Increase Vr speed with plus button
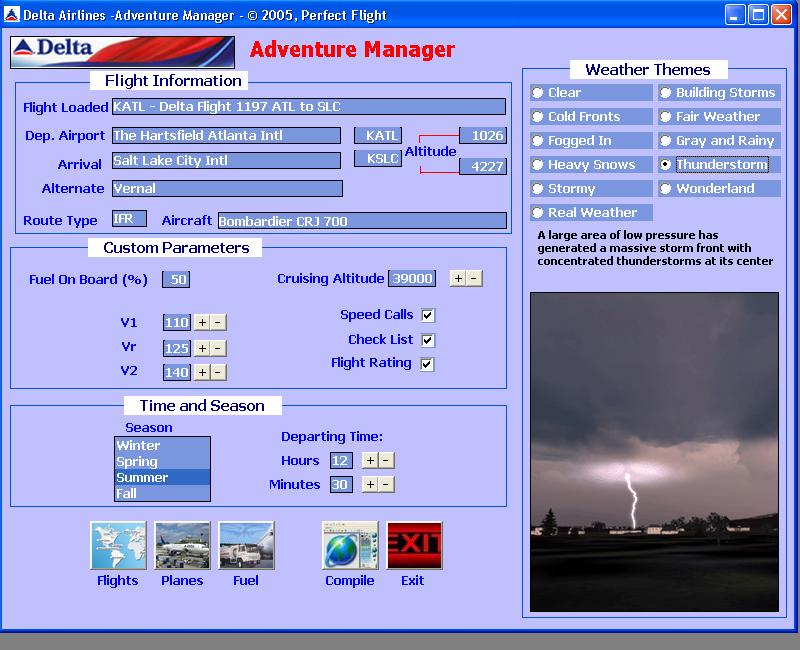 tap(203, 348)
